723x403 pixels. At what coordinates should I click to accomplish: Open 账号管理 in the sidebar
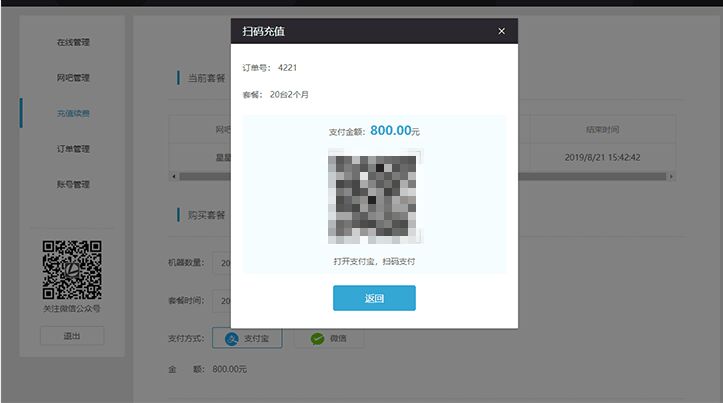tap(73, 184)
